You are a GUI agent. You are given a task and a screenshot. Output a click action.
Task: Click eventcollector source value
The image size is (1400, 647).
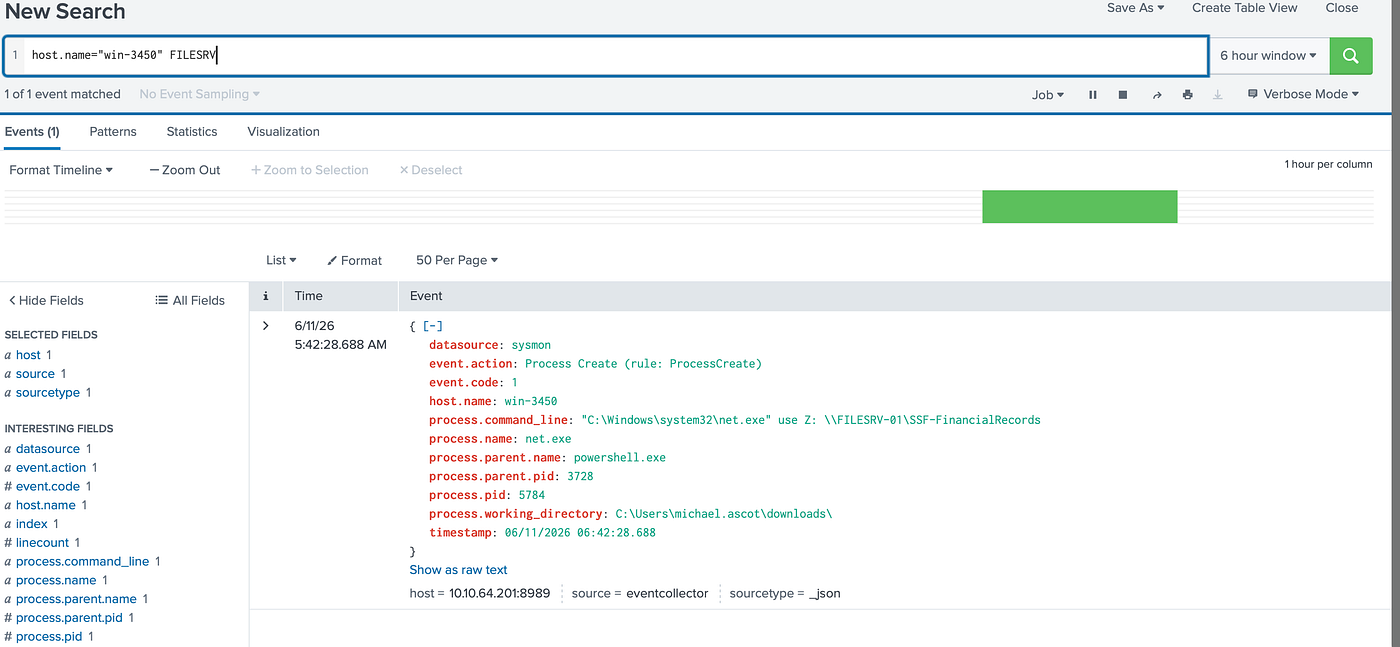click(x=667, y=594)
